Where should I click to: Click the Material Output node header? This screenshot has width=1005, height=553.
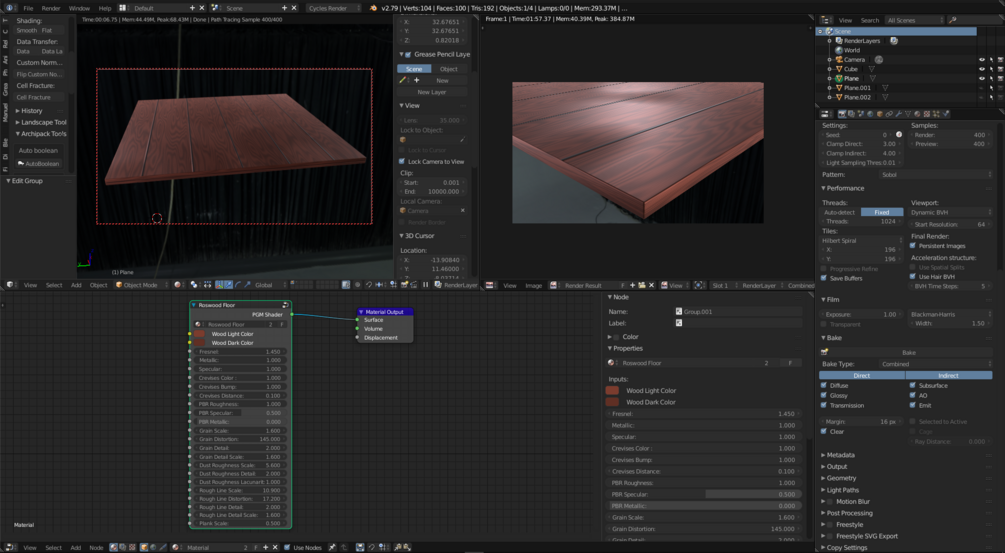pos(385,312)
